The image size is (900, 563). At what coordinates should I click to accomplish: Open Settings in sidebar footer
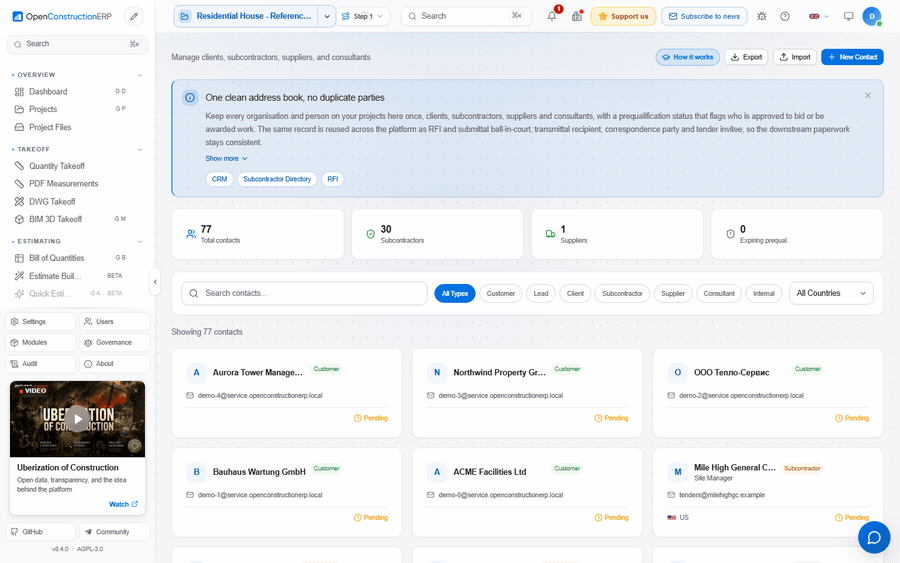[41, 321]
